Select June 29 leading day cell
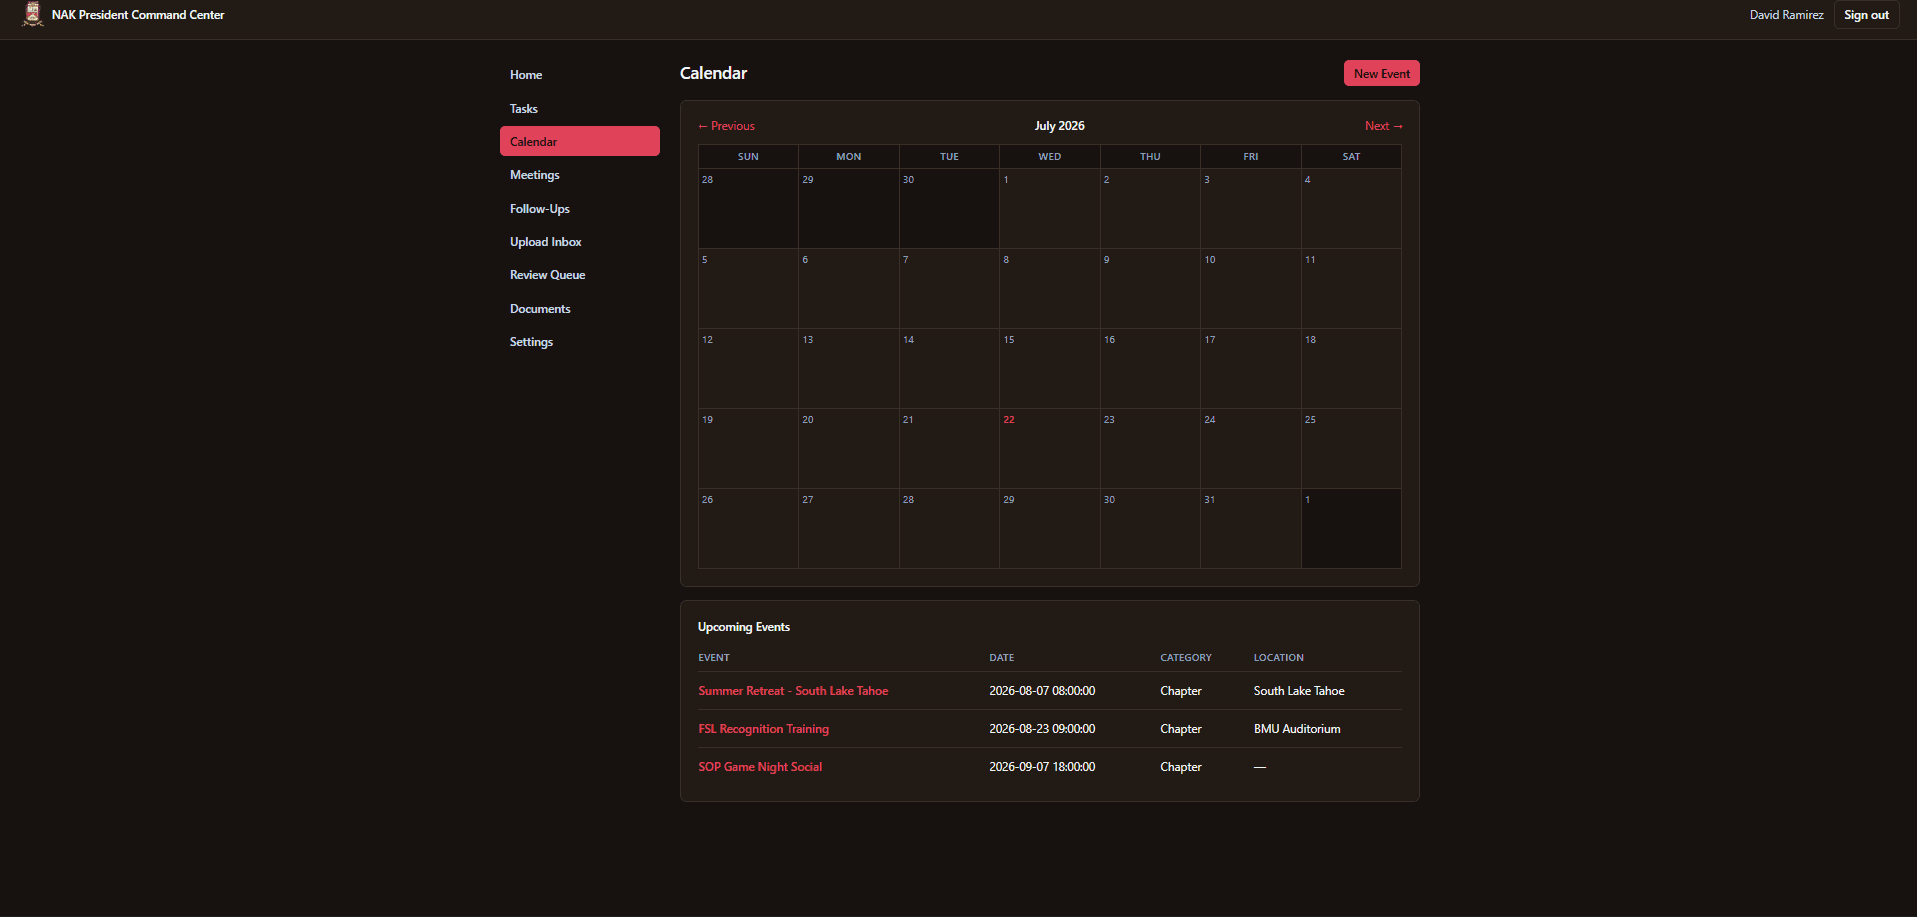This screenshot has height=917, width=1917. pyautogui.click(x=849, y=208)
